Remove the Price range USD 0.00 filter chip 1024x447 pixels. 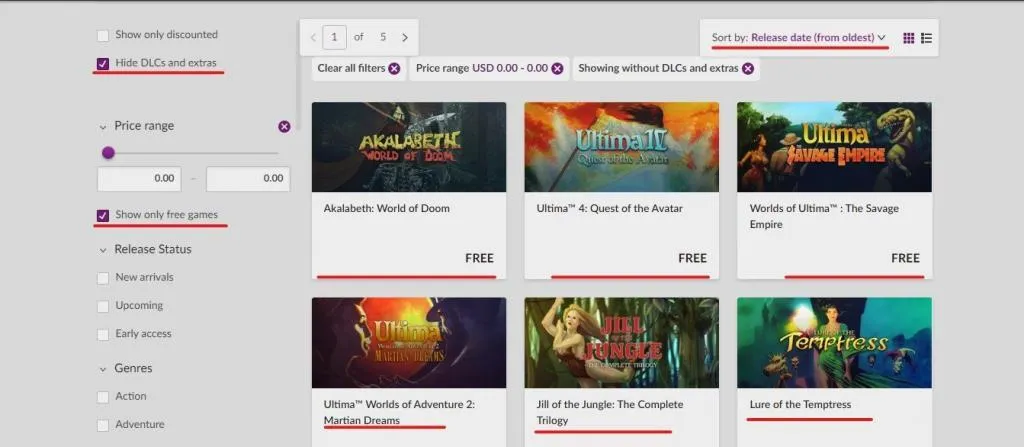coord(556,69)
